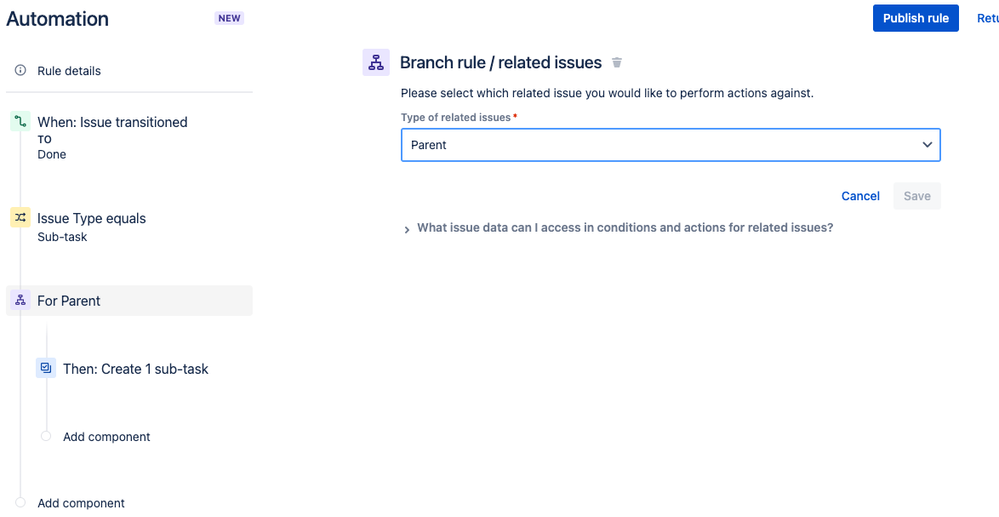Select the Then: Create 1 sub-task step
Image resolution: width=999 pixels, height=517 pixels.
(x=135, y=369)
